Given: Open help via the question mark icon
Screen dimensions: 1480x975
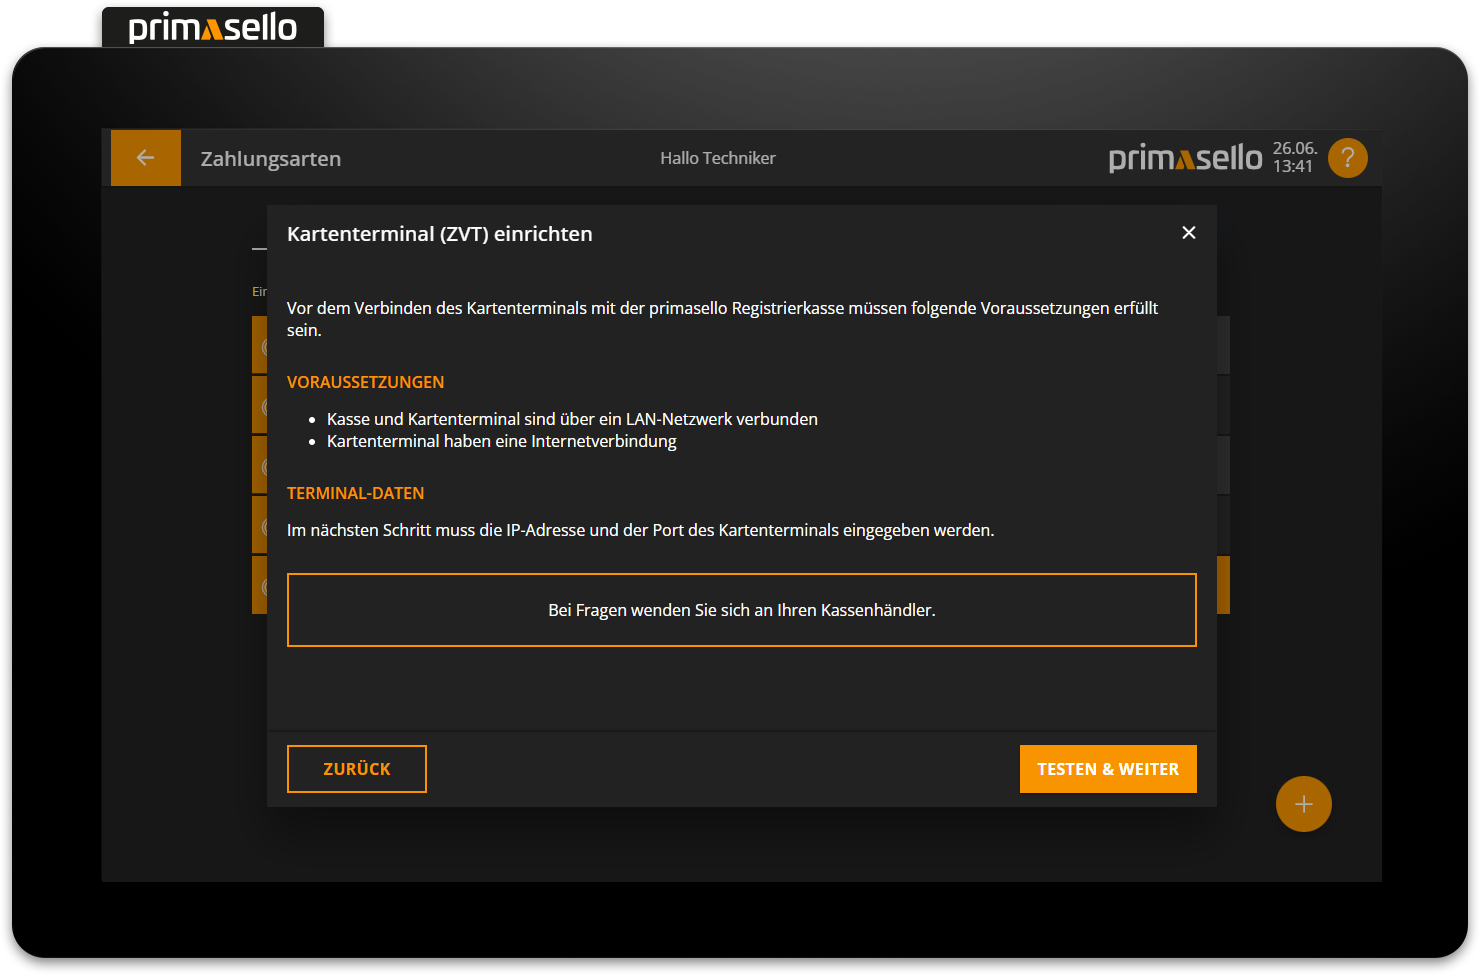Looking at the screenshot, I should point(1347,157).
